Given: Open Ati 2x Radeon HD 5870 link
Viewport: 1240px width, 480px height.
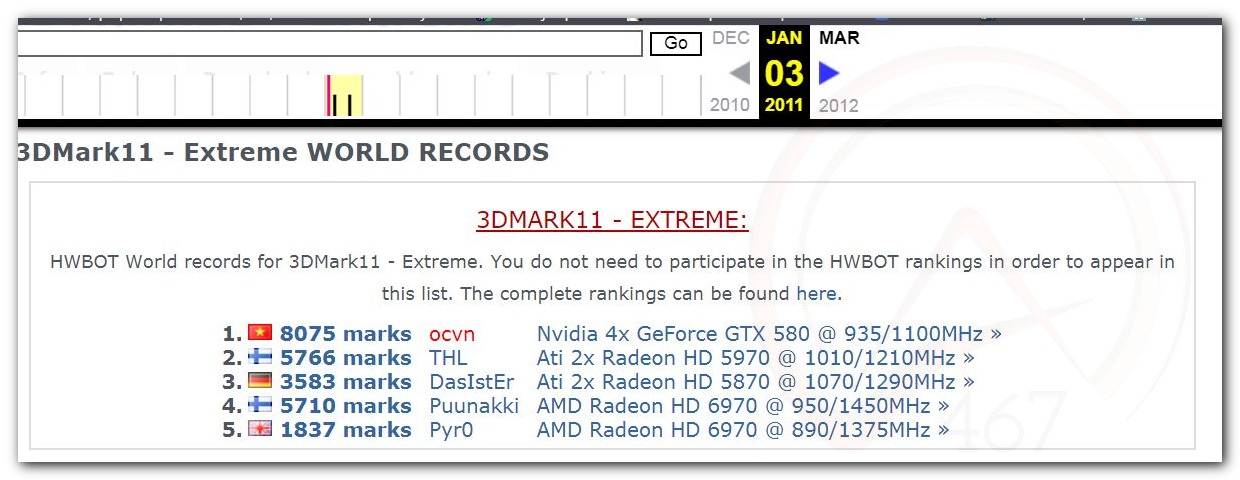Looking at the screenshot, I should (x=756, y=382).
